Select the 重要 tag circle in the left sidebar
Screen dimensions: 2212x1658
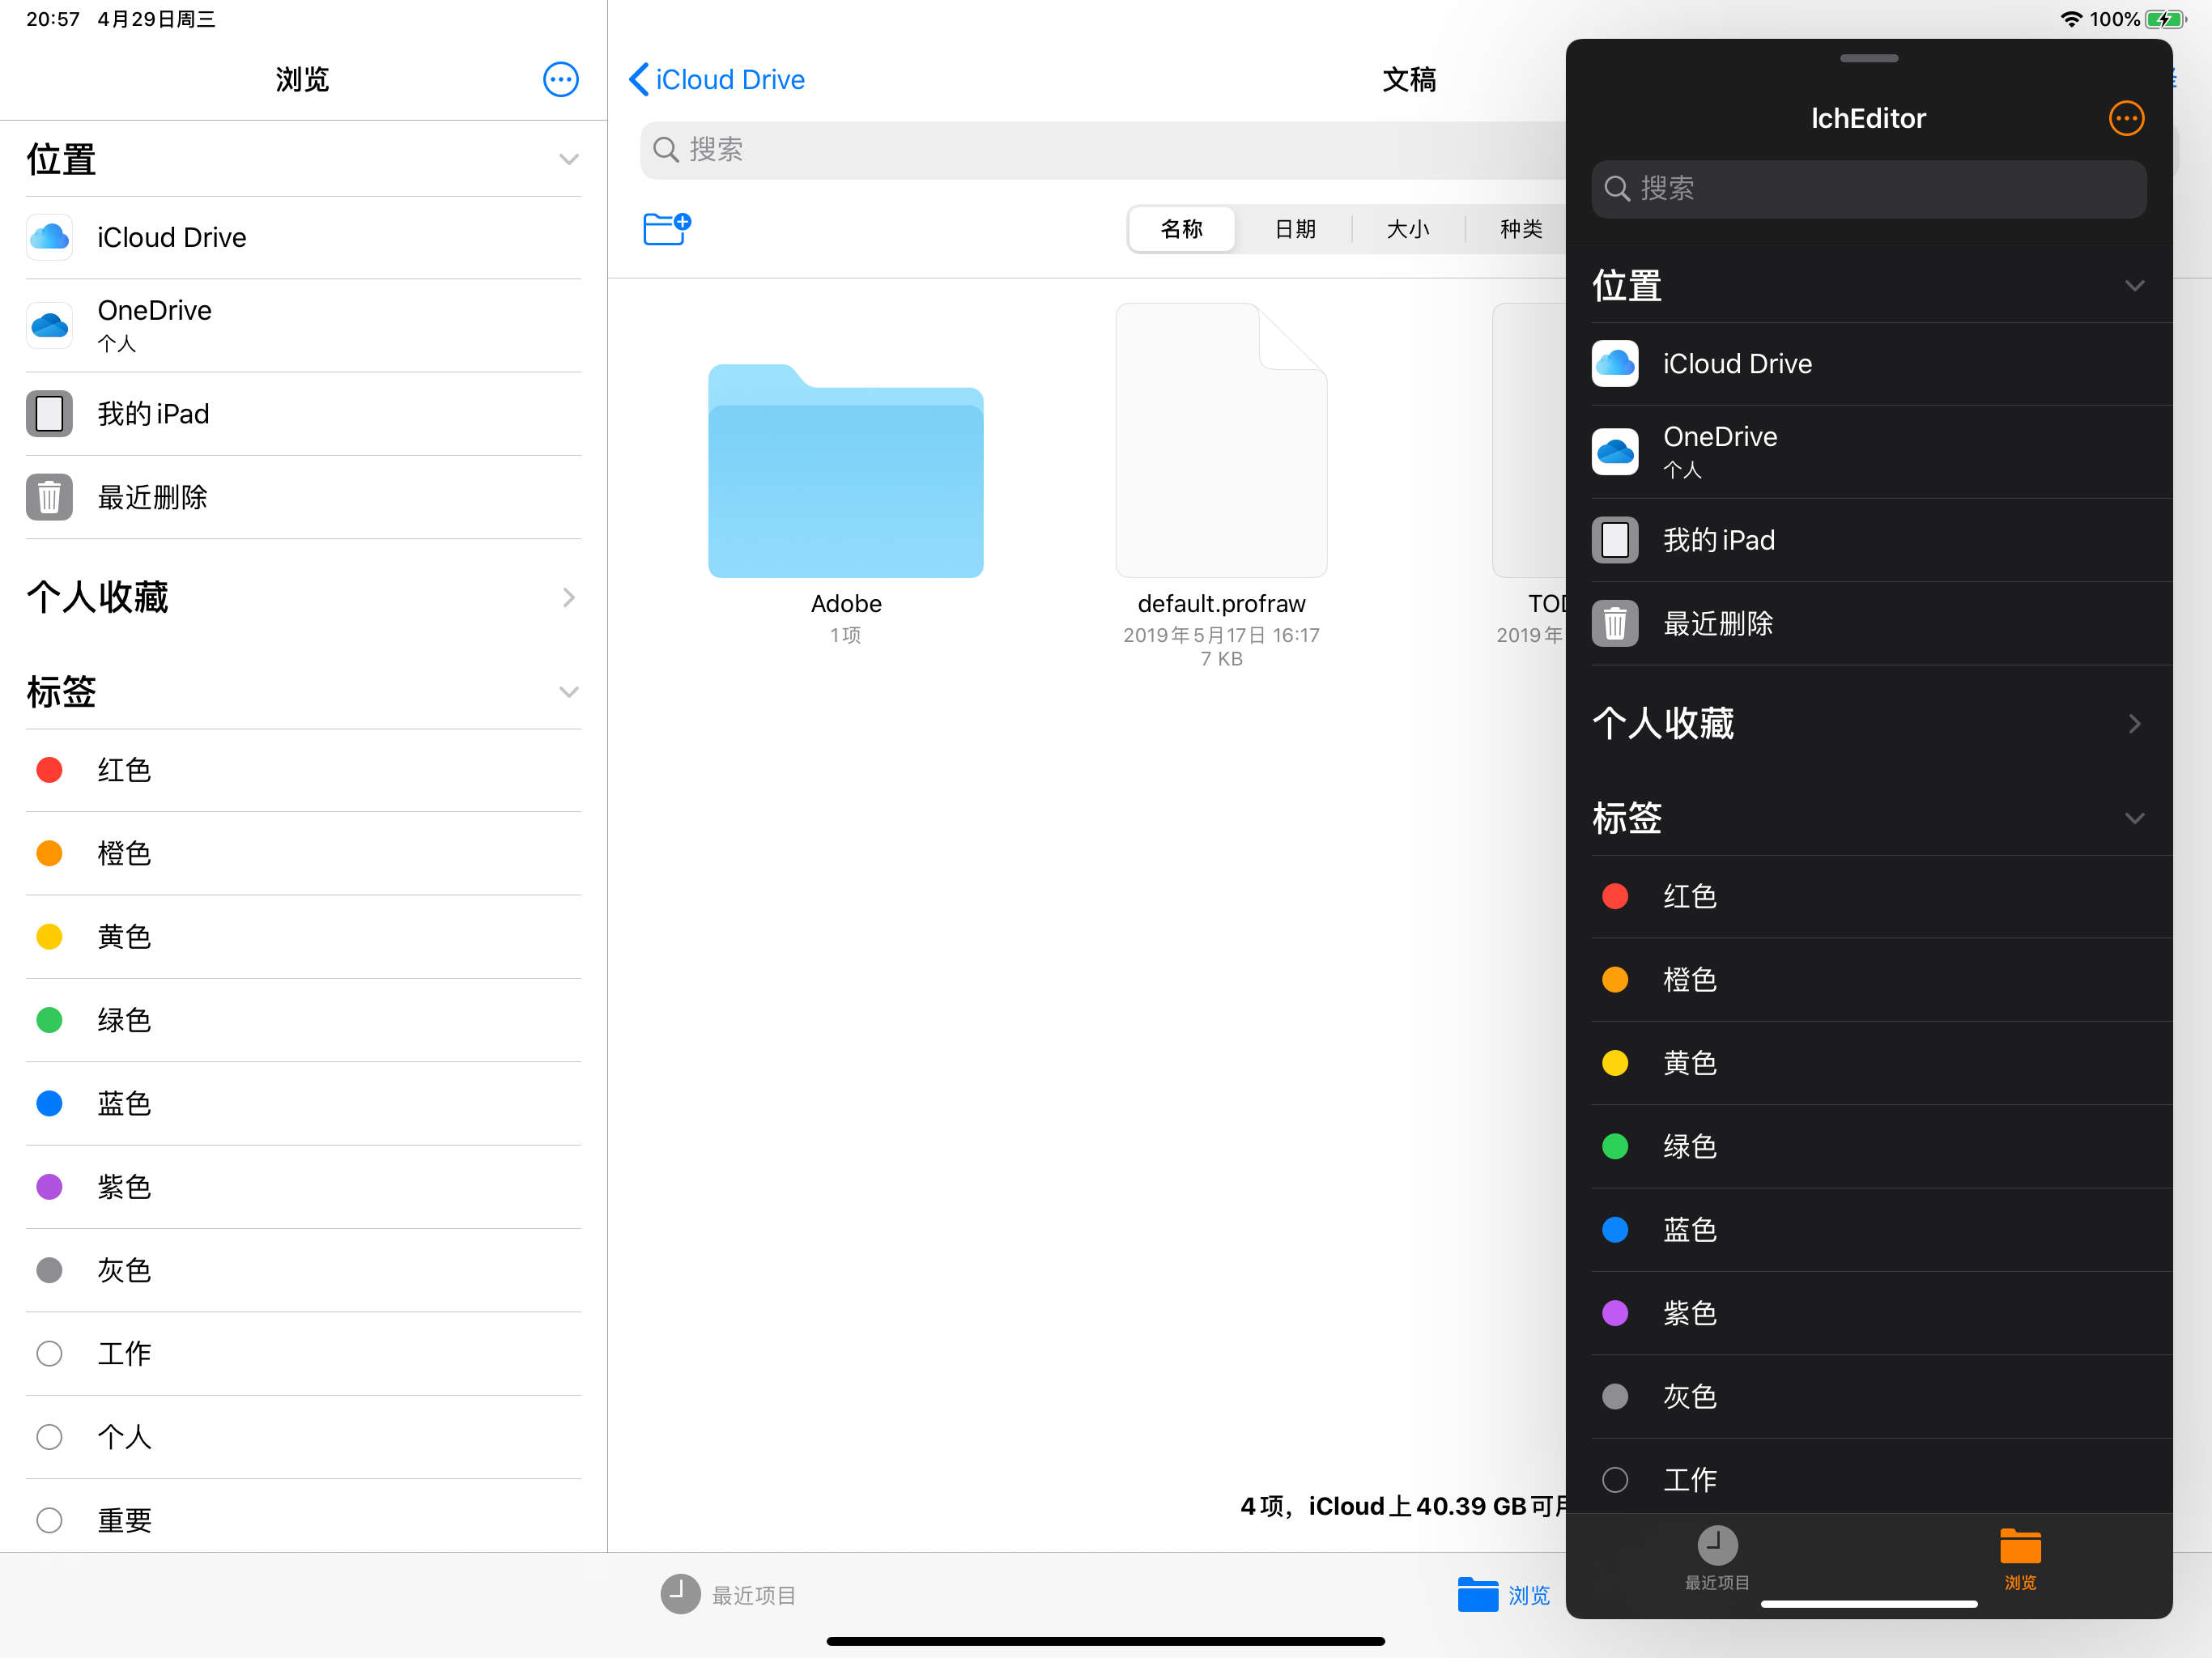[x=49, y=1520]
